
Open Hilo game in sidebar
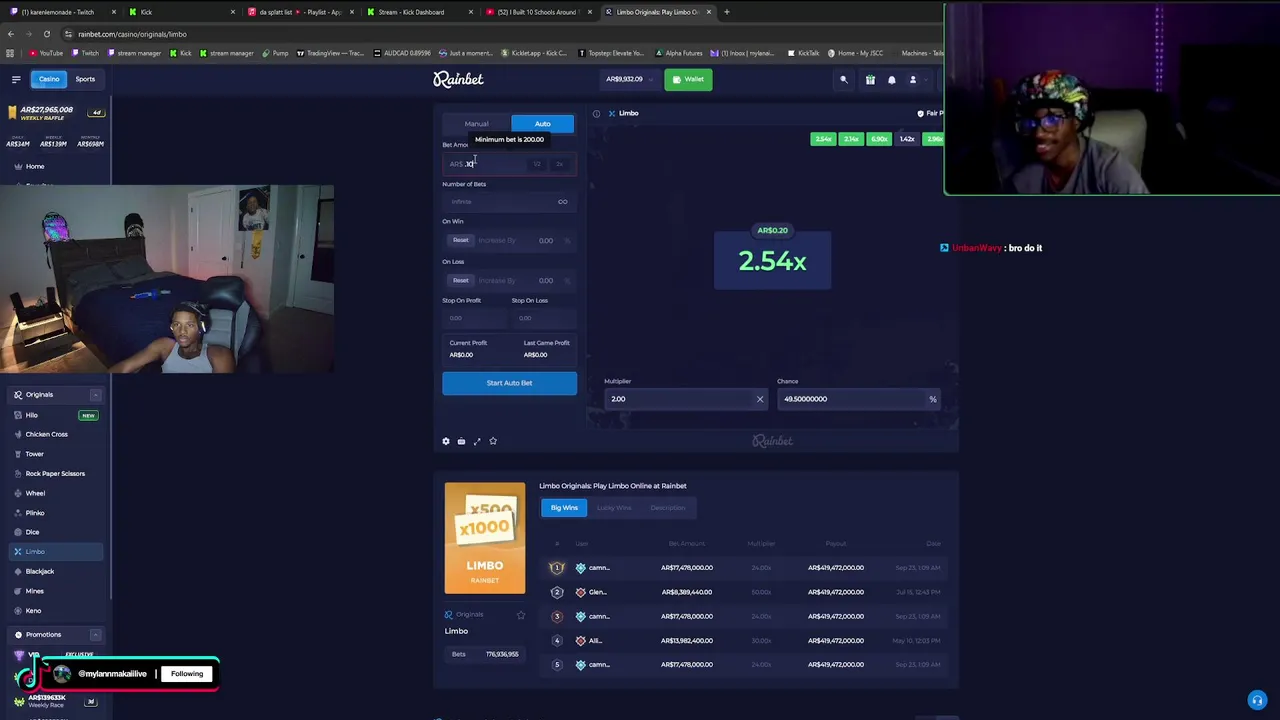click(x=32, y=415)
